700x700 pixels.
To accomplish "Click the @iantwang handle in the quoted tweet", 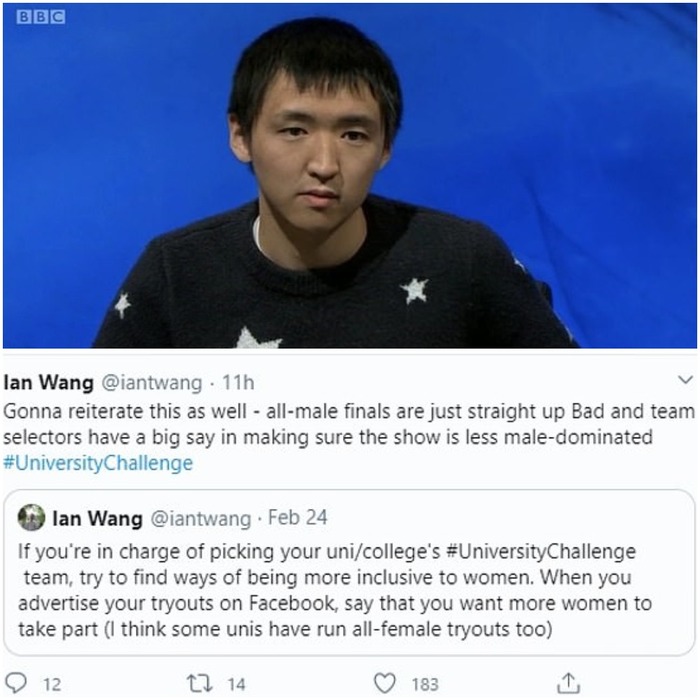I will [201, 519].
